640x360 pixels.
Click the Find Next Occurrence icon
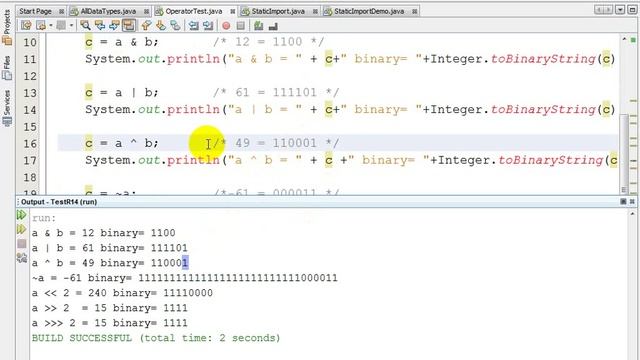(x=114, y=26)
